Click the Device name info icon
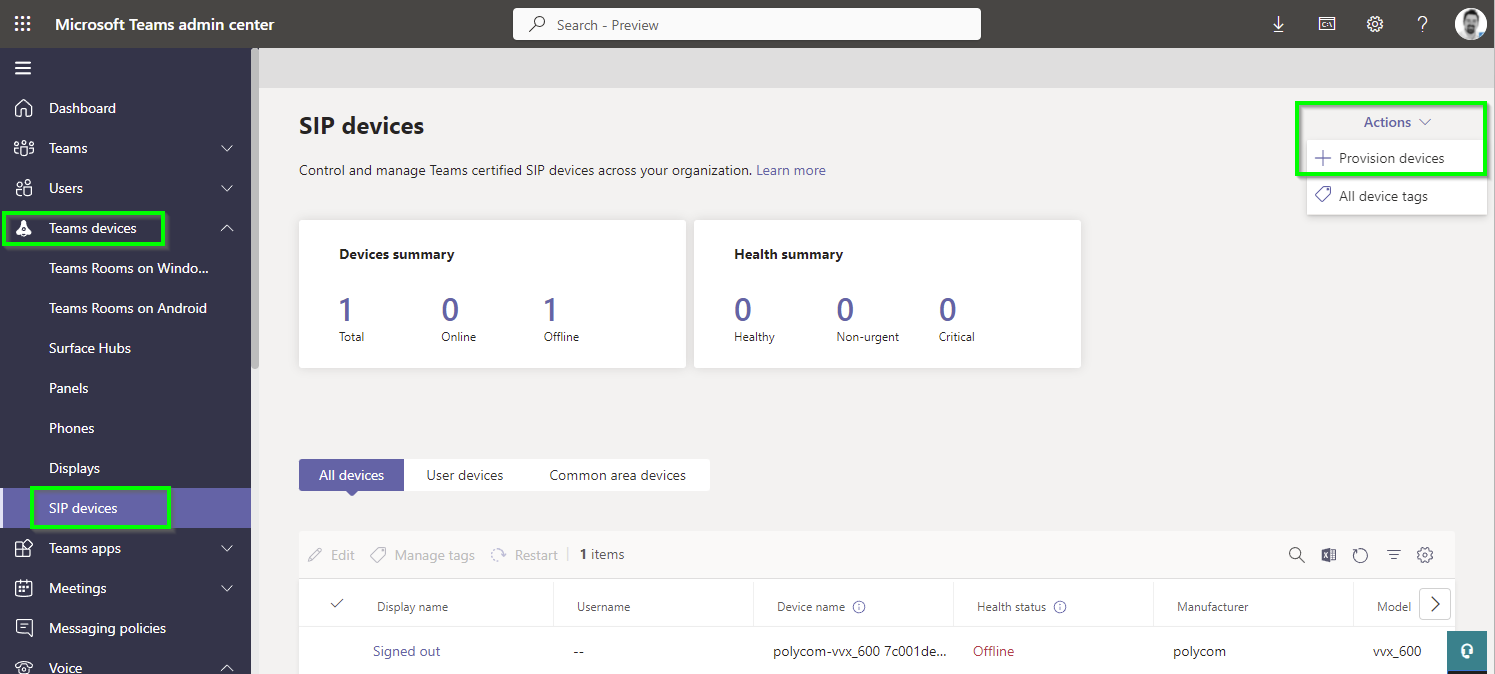This screenshot has width=1495, height=674. point(859,607)
